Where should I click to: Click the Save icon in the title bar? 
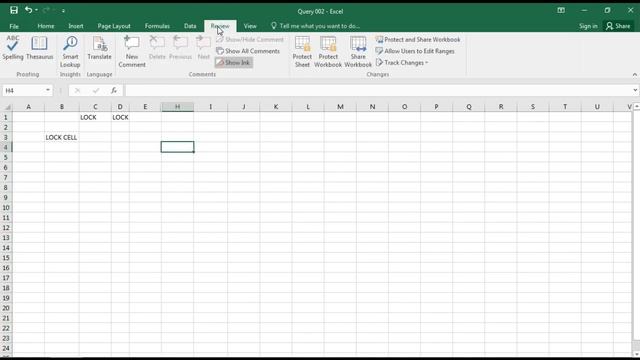tap(14, 10)
